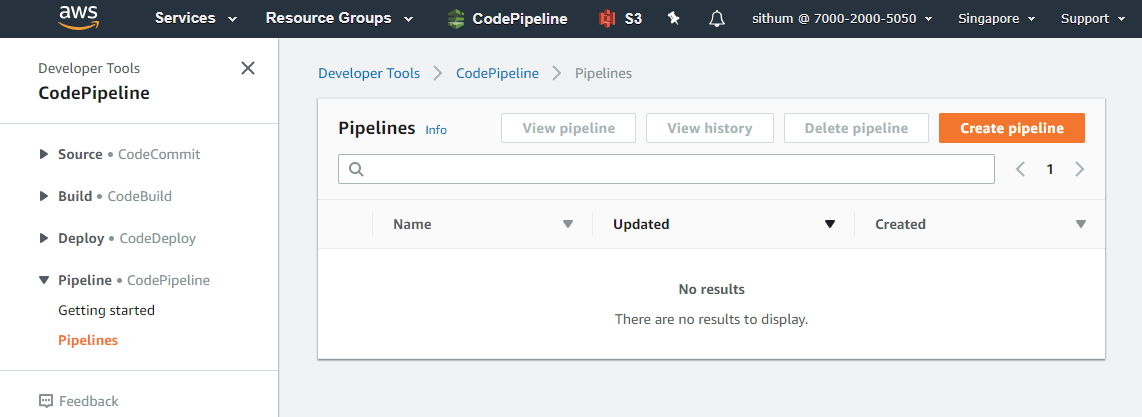The image size is (1142, 417).
Task: Click the AWS logo home icon
Action: click(x=78, y=18)
